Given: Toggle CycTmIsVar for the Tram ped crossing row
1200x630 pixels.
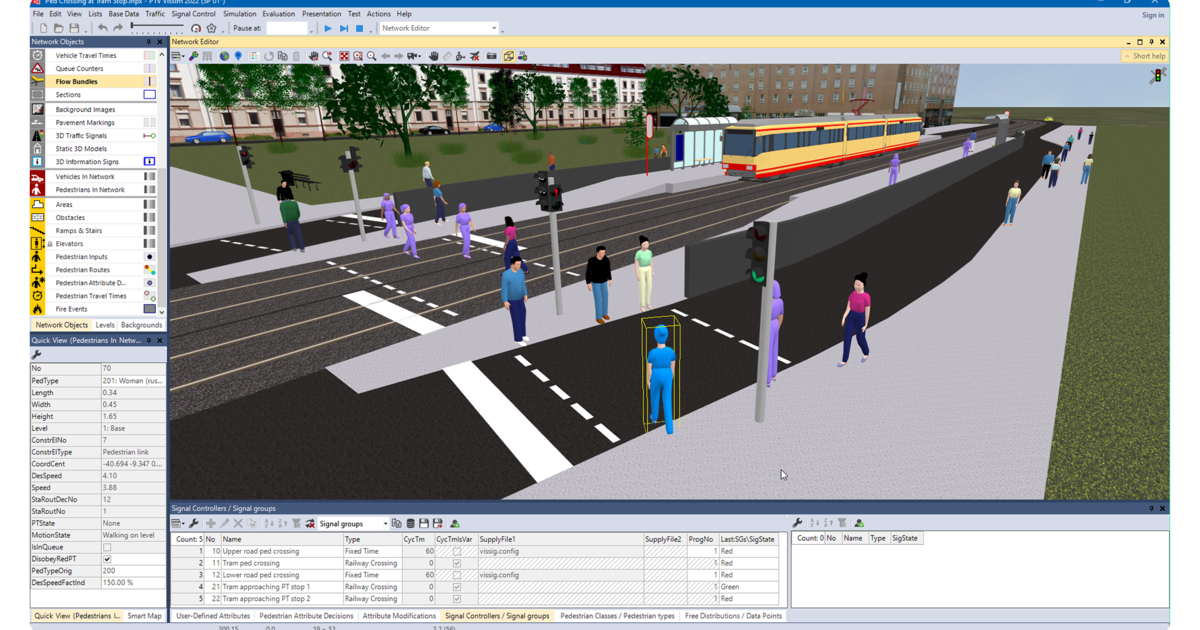Looking at the screenshot, I should (x=457, y=563).
